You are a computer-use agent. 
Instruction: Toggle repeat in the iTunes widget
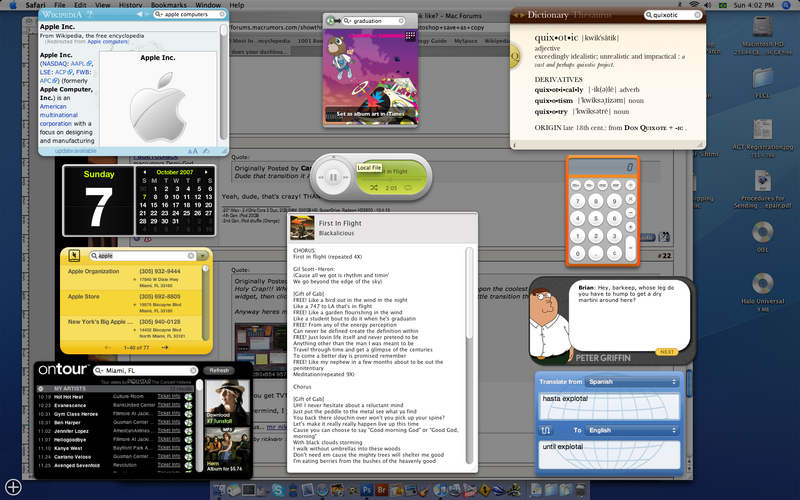pyautogui.click(x=408, y=188)
